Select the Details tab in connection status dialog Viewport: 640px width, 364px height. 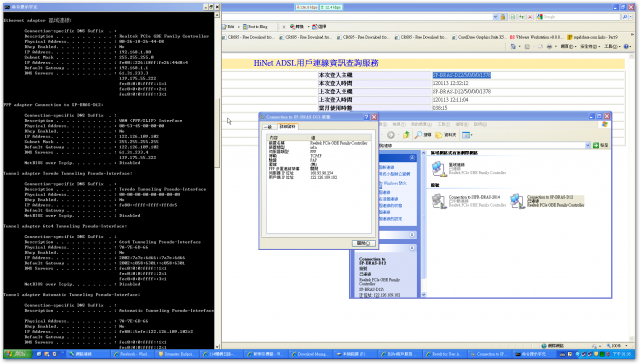[x=287, y=127]
